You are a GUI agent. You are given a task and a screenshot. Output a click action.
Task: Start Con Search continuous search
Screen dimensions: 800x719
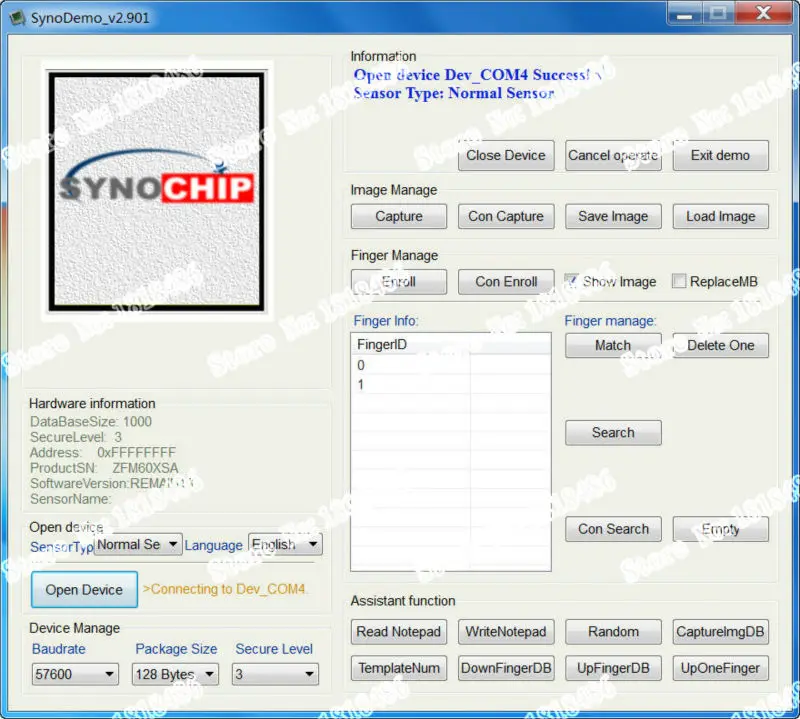point(613,529)
